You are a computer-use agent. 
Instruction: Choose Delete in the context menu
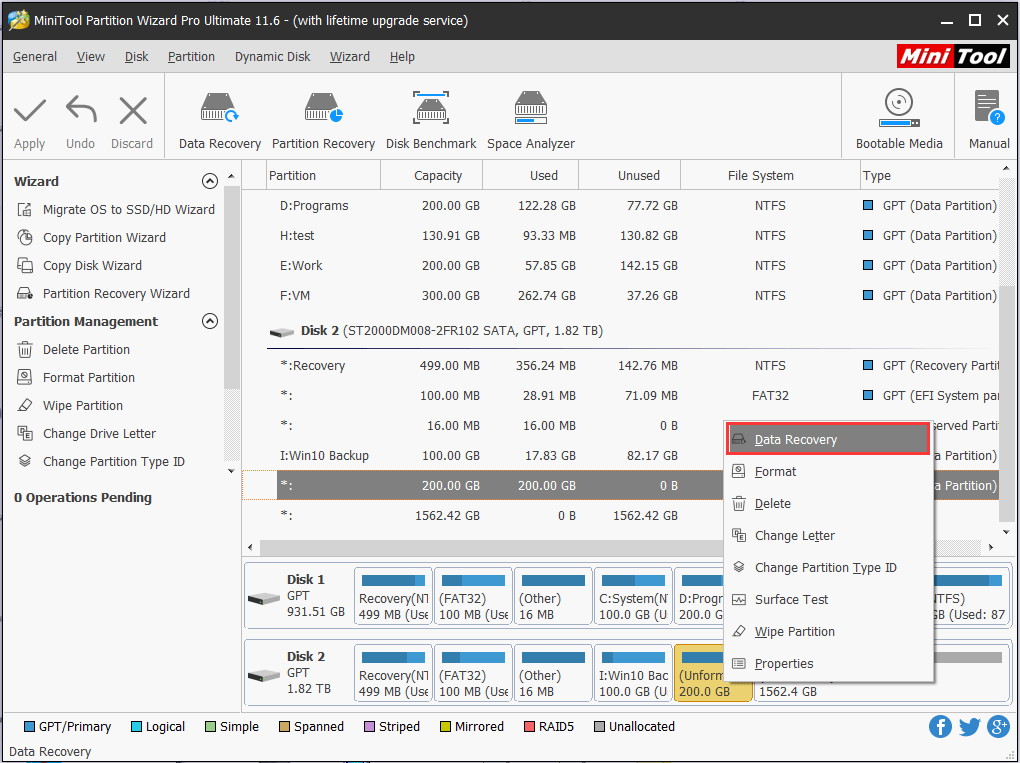[x=828, y=503]
